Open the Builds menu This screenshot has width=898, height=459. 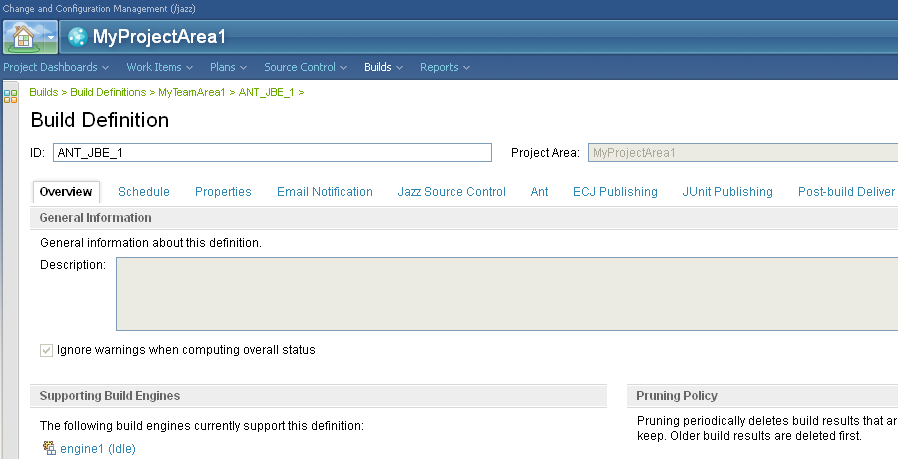coord(383,67)
